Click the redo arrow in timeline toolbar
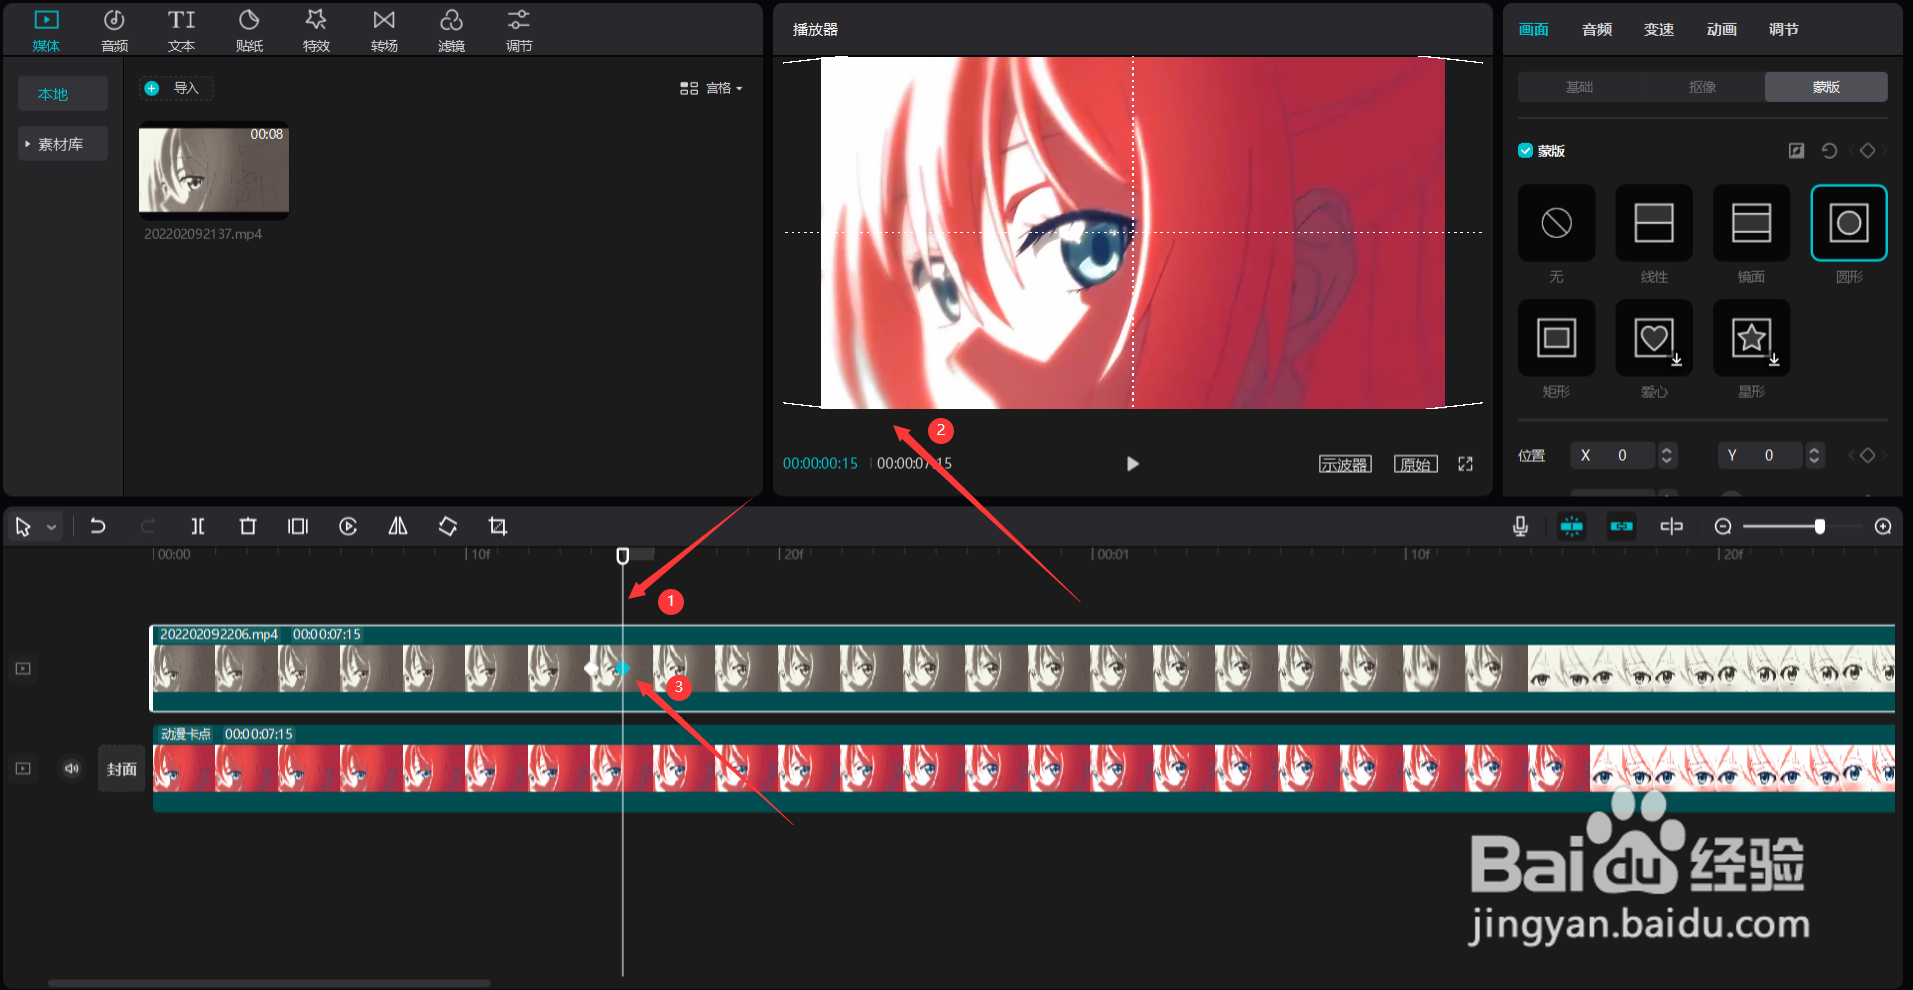The image size is (1913, 990). [148, 526]
